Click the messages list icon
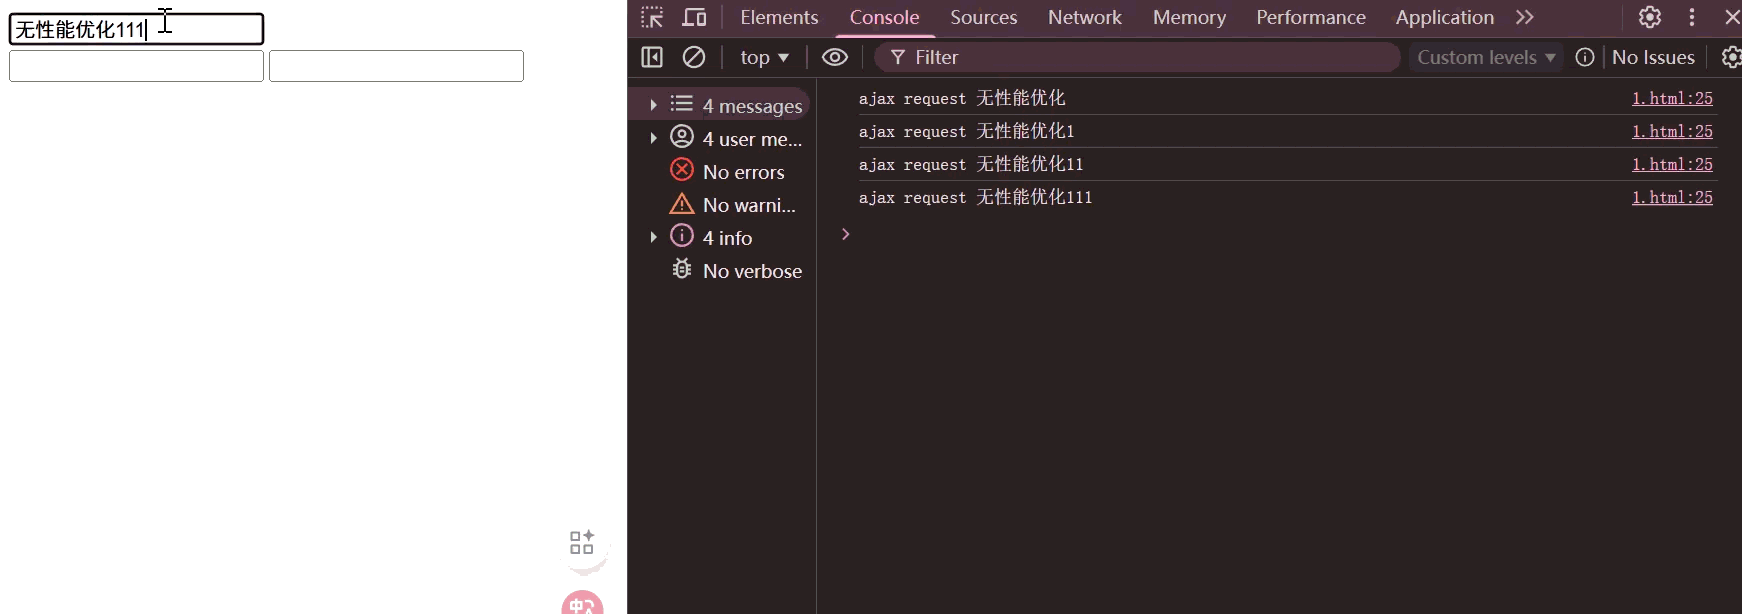Image resolution: width=1742 pixels, height=614 pixels. click(682, 103)
